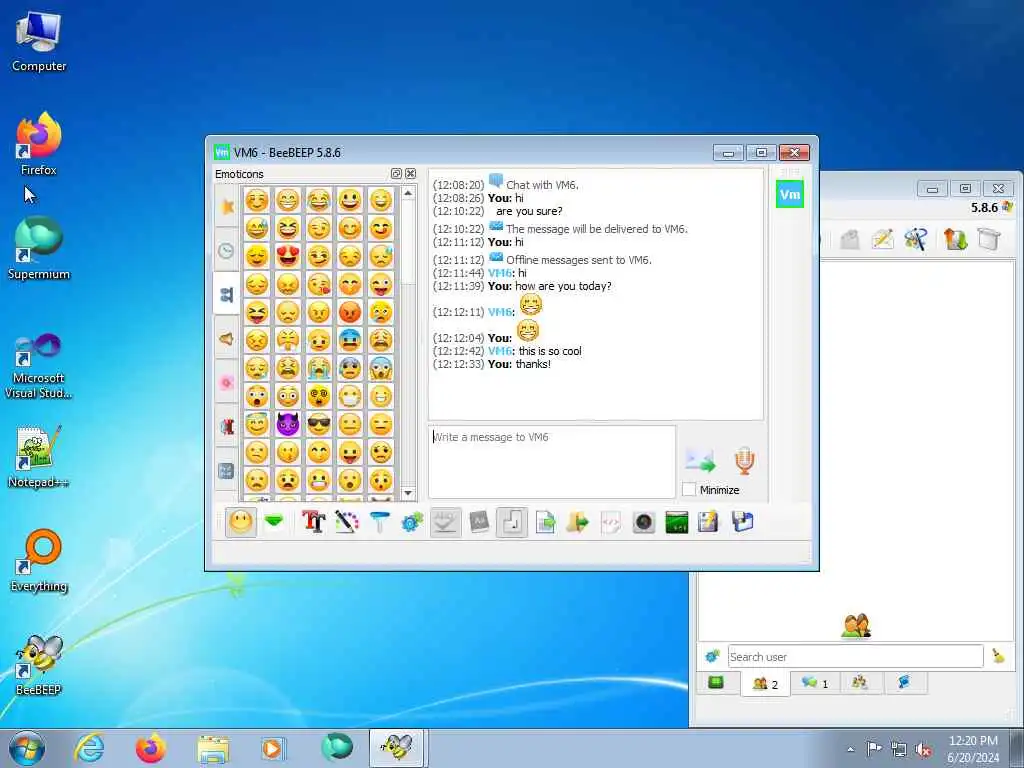Open the camera screenshot icon

tap(643, 522)
